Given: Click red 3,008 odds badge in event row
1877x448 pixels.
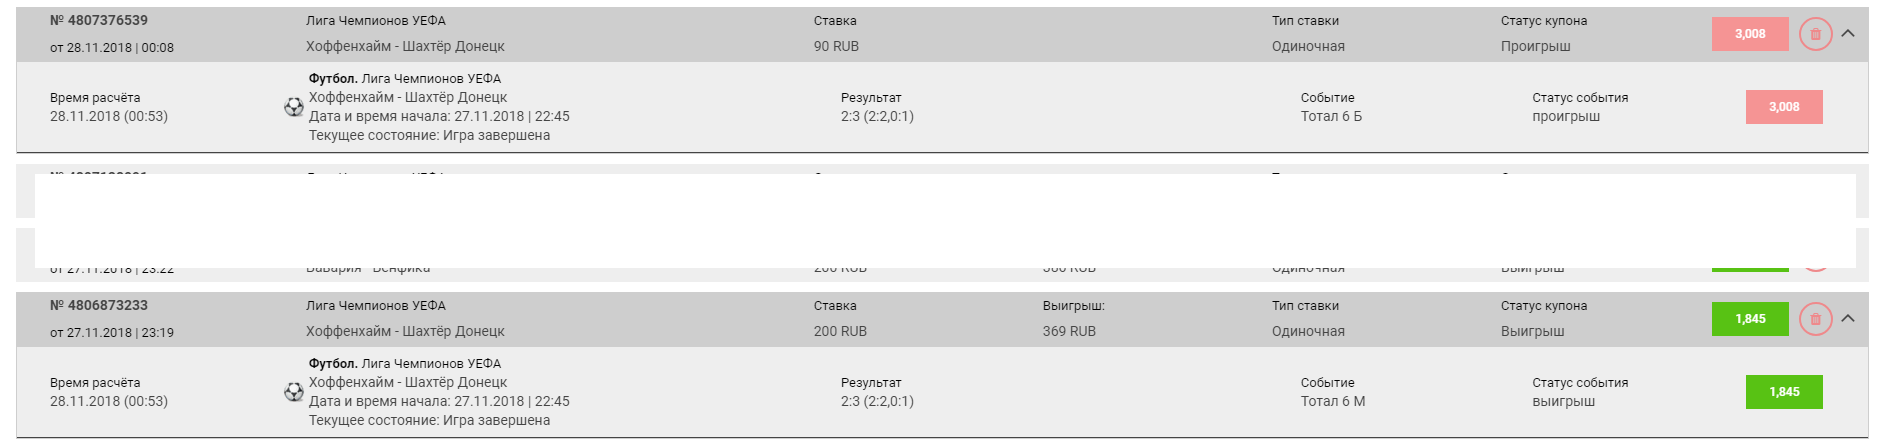Looking at the screenshot, I should coord(1784,107).
